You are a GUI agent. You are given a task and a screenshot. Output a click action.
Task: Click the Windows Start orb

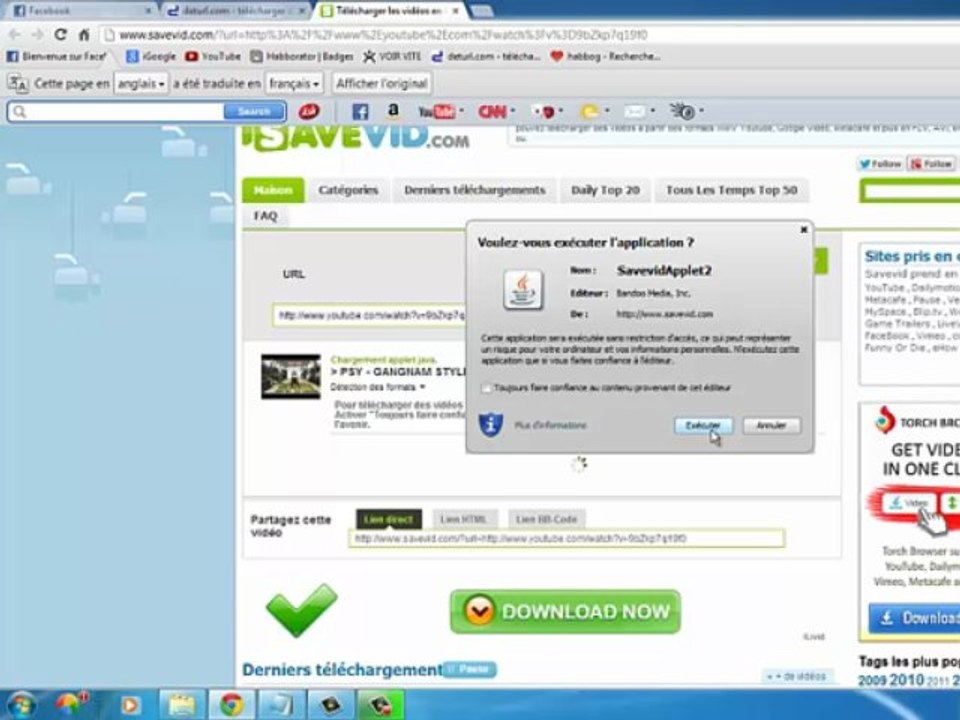tap(20, 705)
